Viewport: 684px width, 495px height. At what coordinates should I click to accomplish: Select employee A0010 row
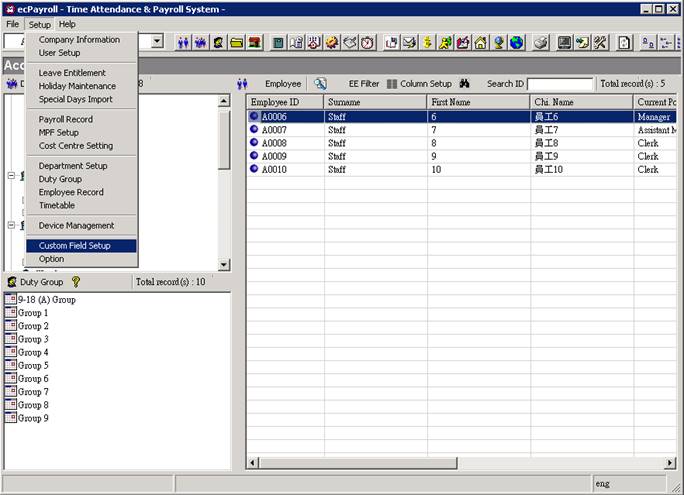click(x=461, y=169)
